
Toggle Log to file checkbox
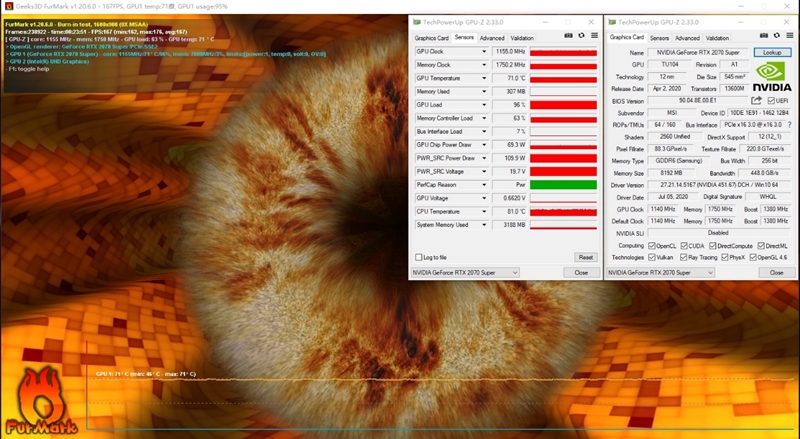tap(419, 257)
